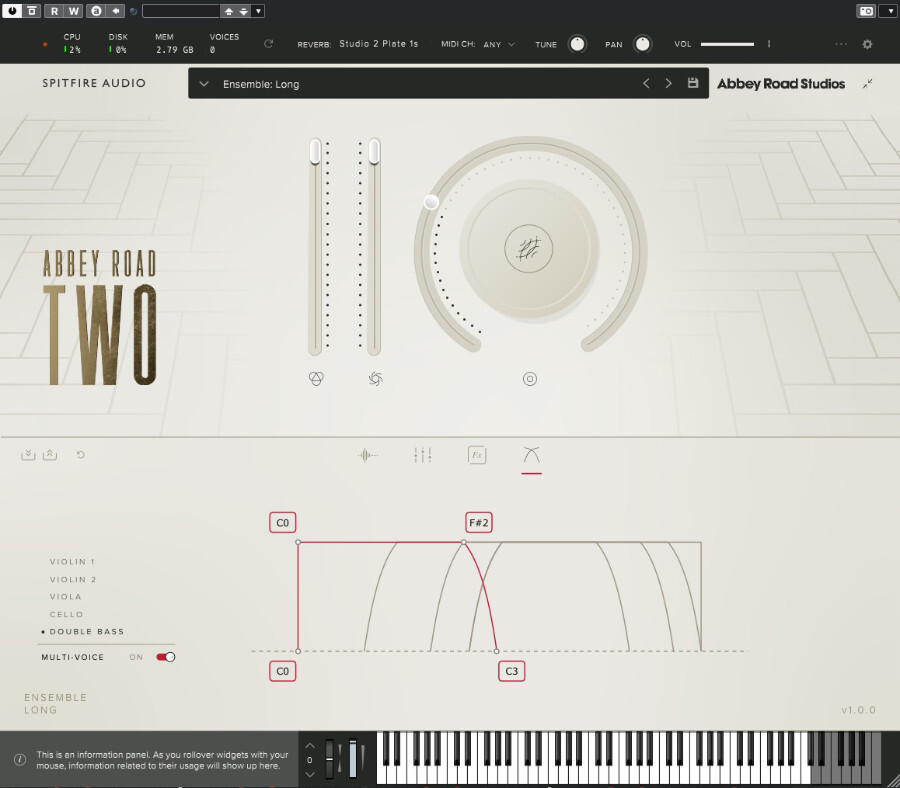Click the dynamics slider handle on right fader
This screenshot has height=788, width=900.
coord(374,152)
